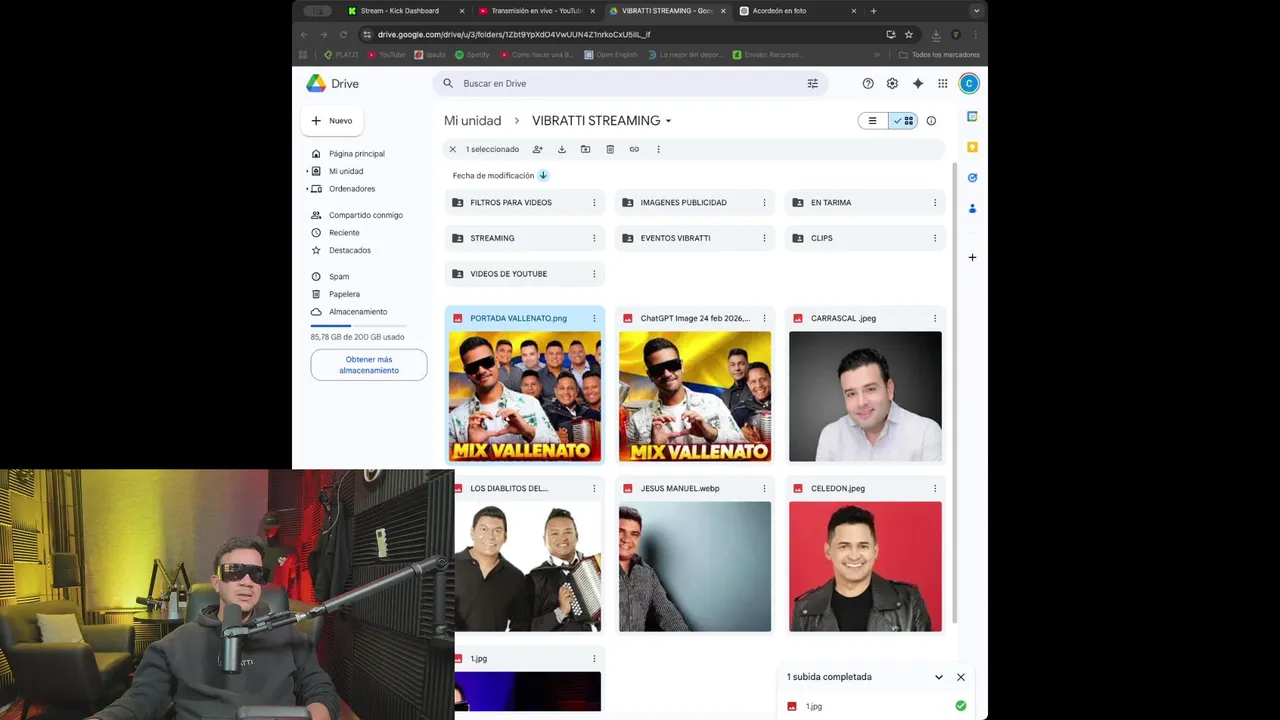Reverse sort direction arrow by modification date
The width and height of the screenshot is (1280, 720).
pos(543,175)
